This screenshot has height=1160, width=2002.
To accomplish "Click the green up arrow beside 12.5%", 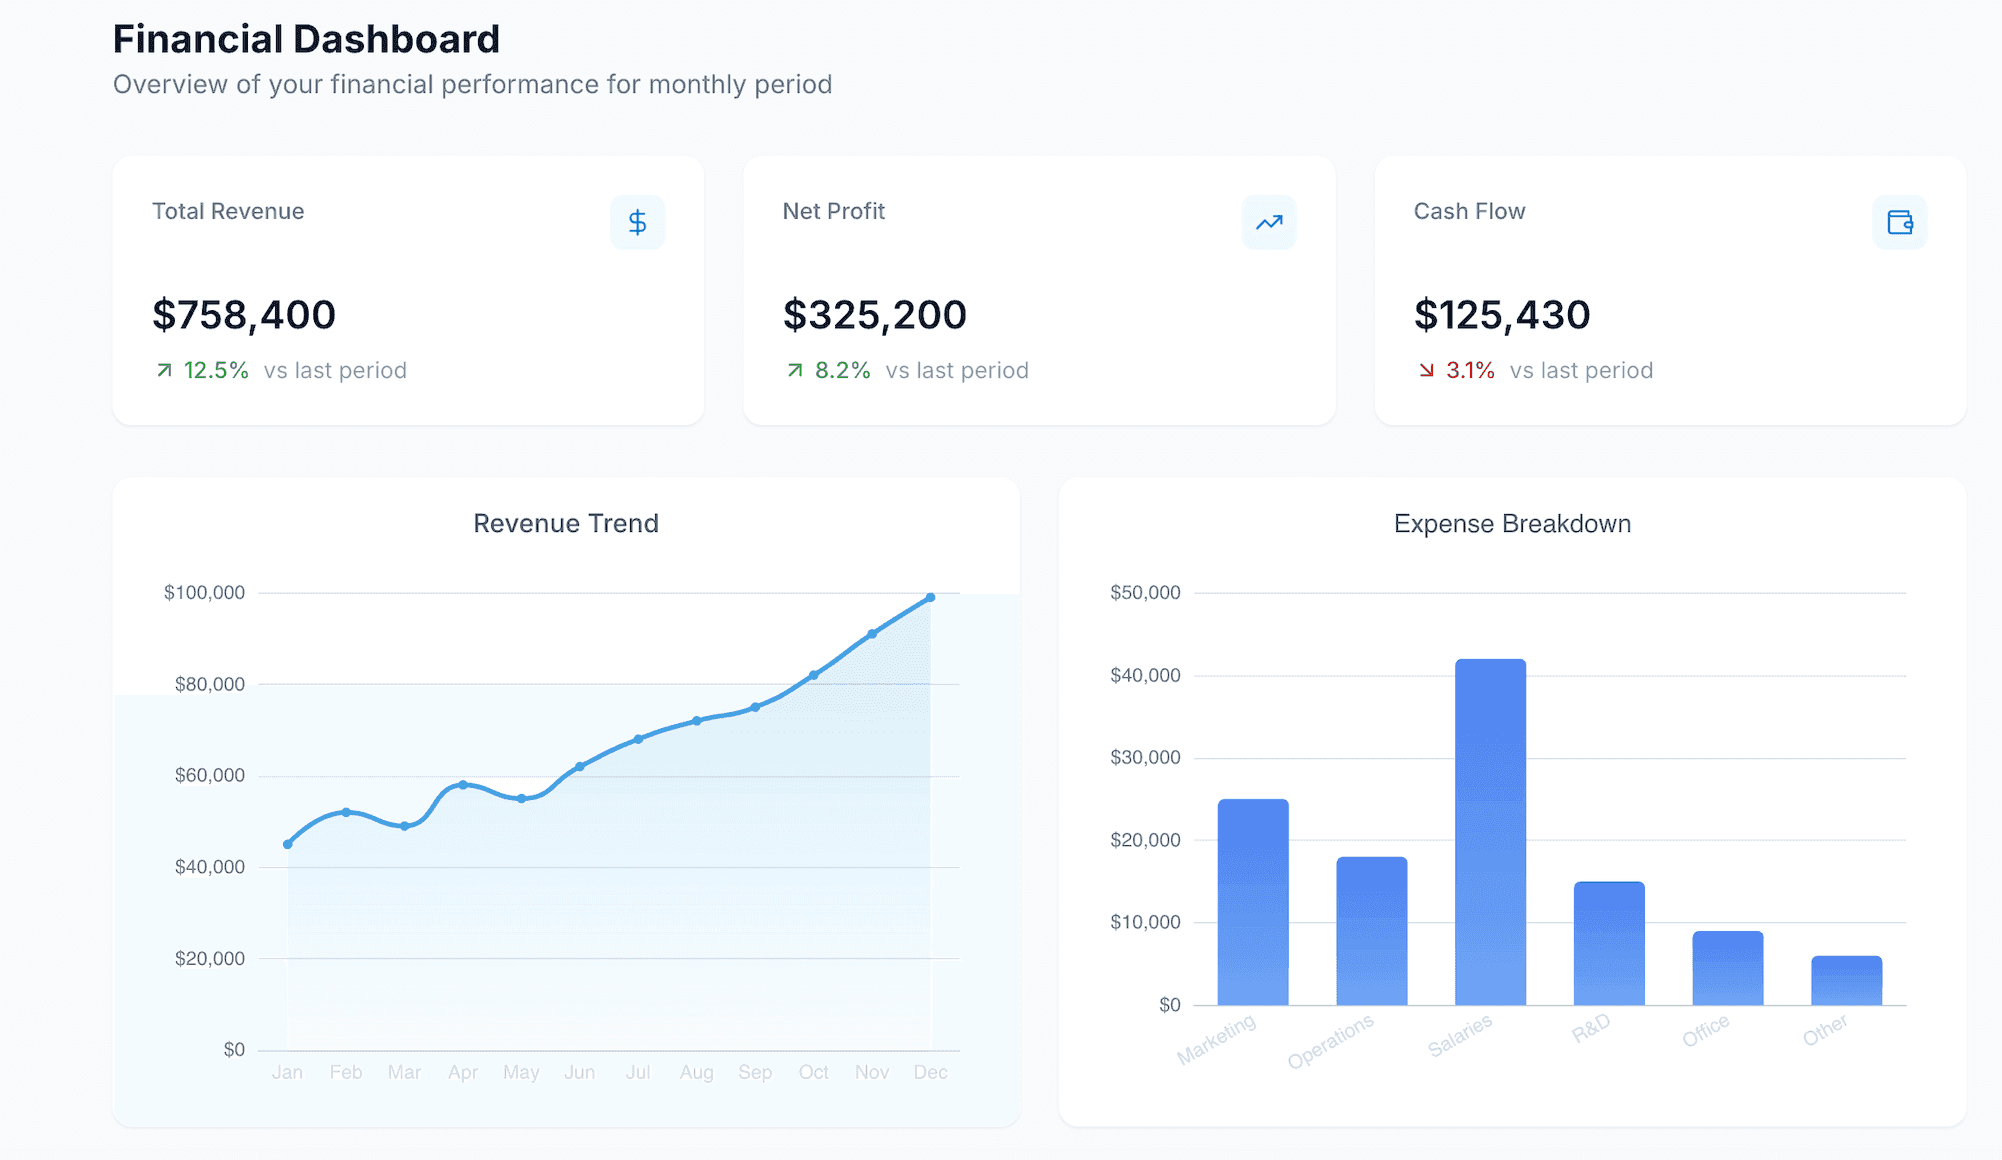I will [164, 371].
